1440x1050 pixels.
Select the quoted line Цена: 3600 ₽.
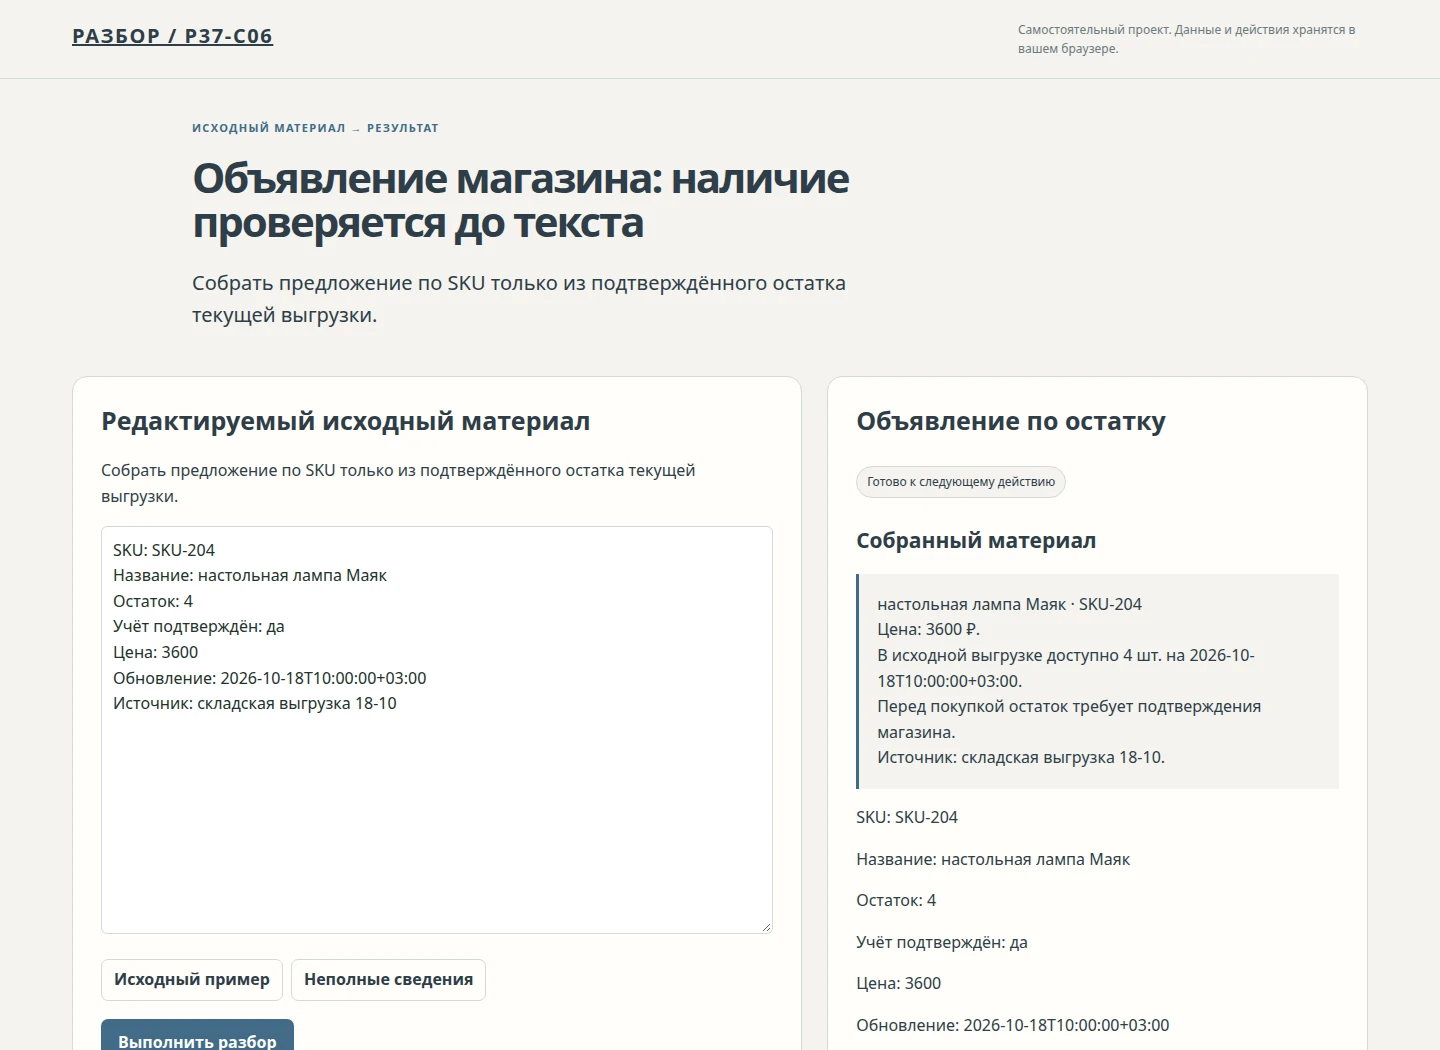928,630
